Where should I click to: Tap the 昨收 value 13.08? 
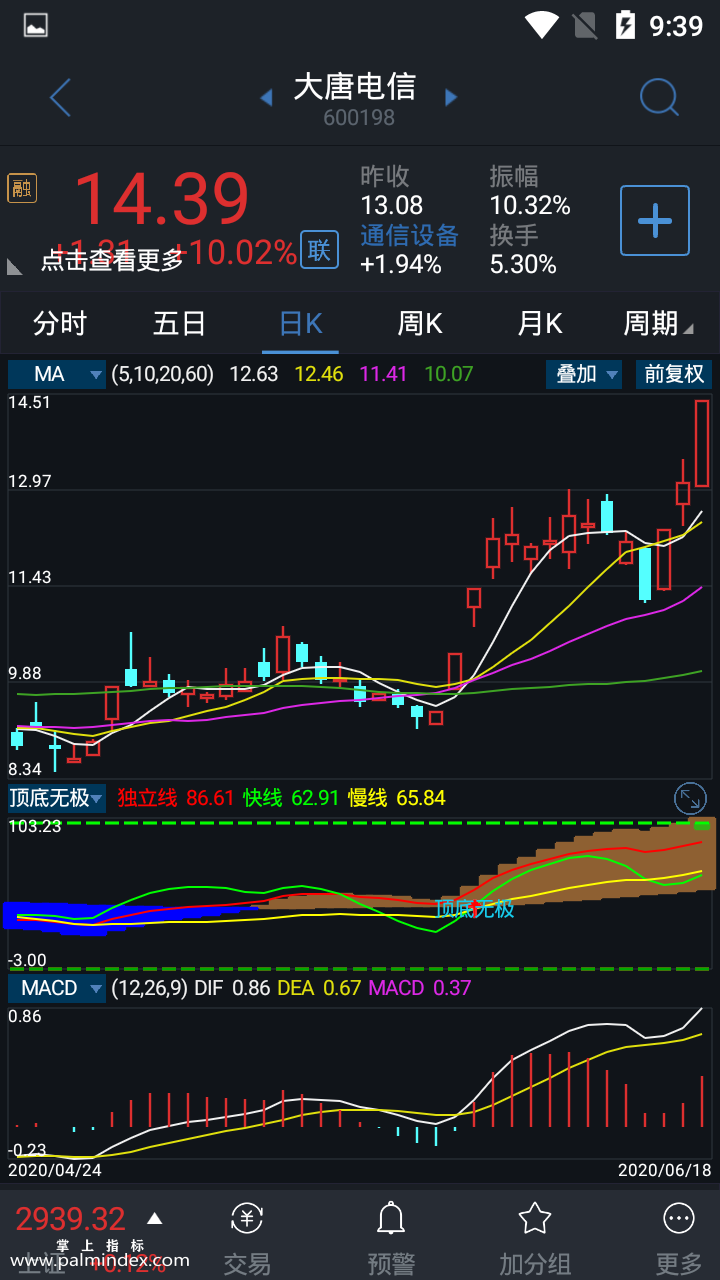392,205
